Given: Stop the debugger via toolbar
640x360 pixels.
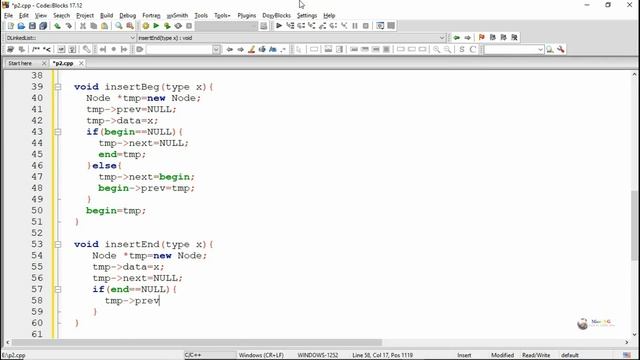Looking at the screenshot, I should coord(366,26).
